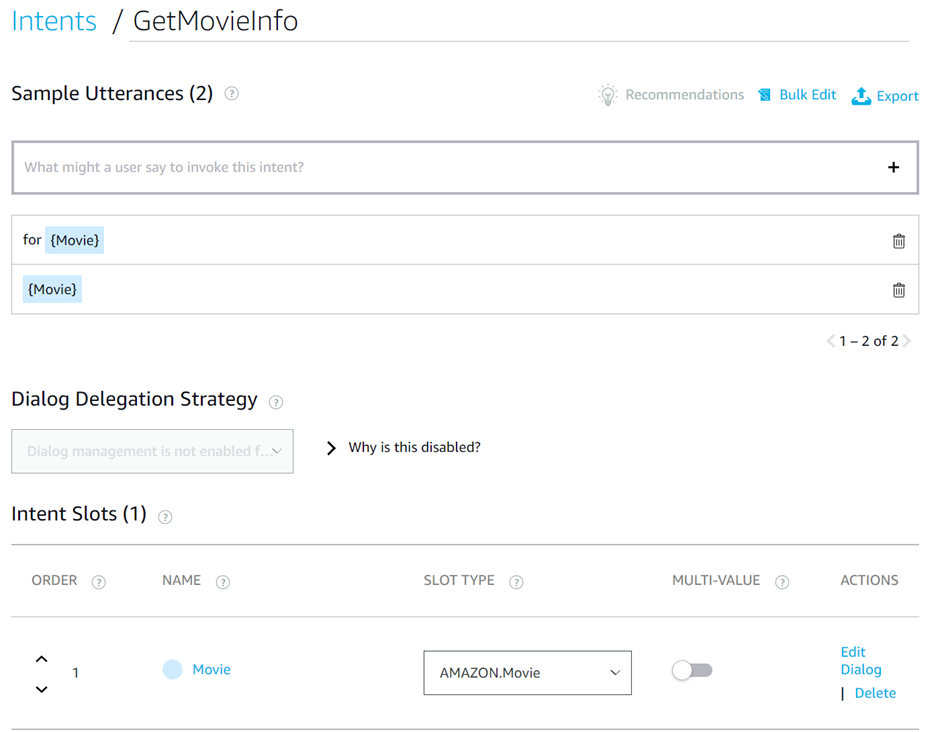Click the trash icon beside the '{Movie}' utterance
The image size is (936, 732).
(x=898, y=289)
